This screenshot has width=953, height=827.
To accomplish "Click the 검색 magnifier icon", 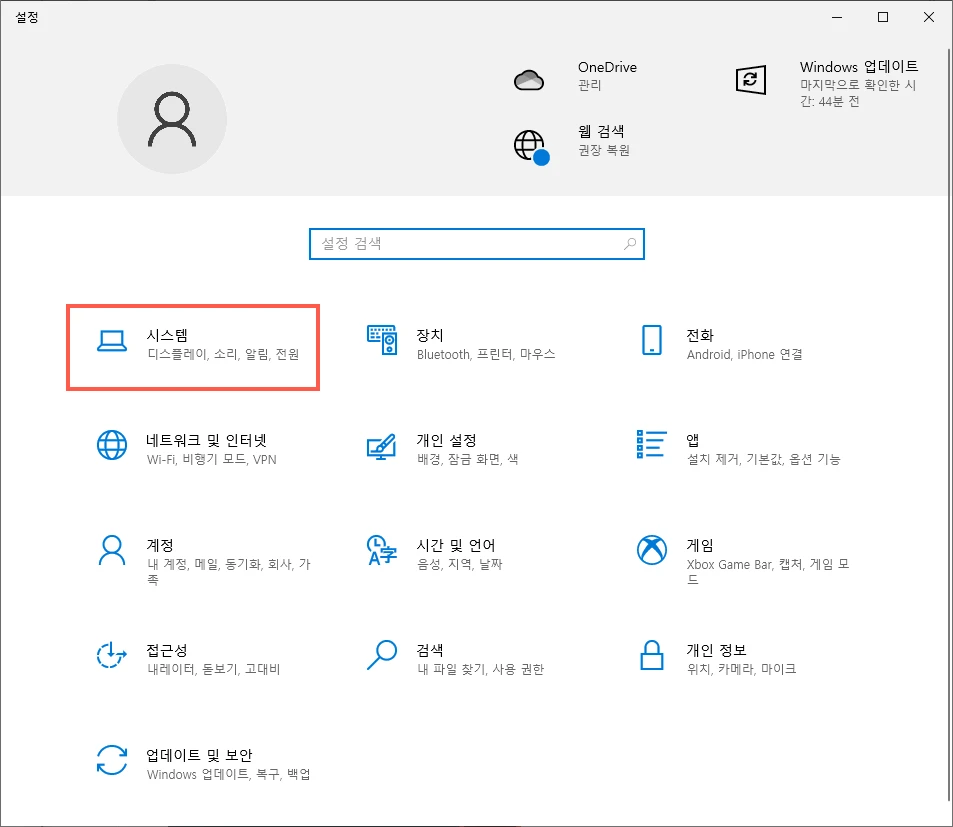I will coord(382,655).
